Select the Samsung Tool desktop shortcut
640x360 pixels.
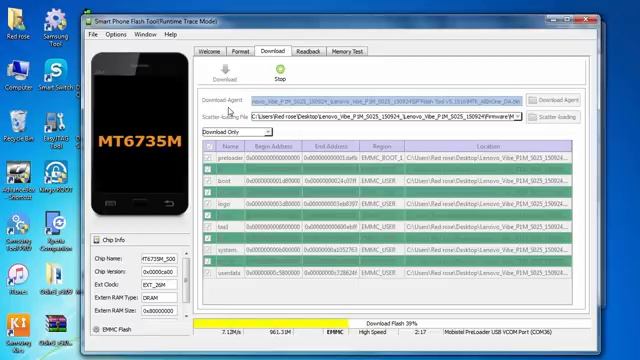click(x=56, y=27)
